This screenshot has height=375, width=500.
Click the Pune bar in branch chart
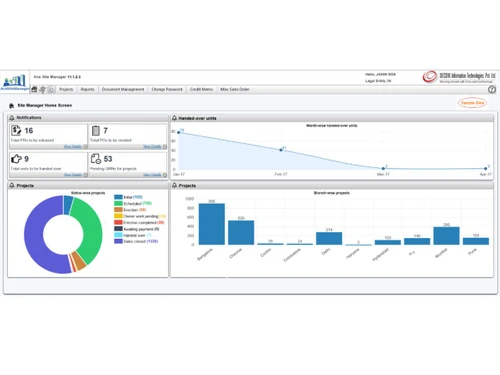(476, 241)
